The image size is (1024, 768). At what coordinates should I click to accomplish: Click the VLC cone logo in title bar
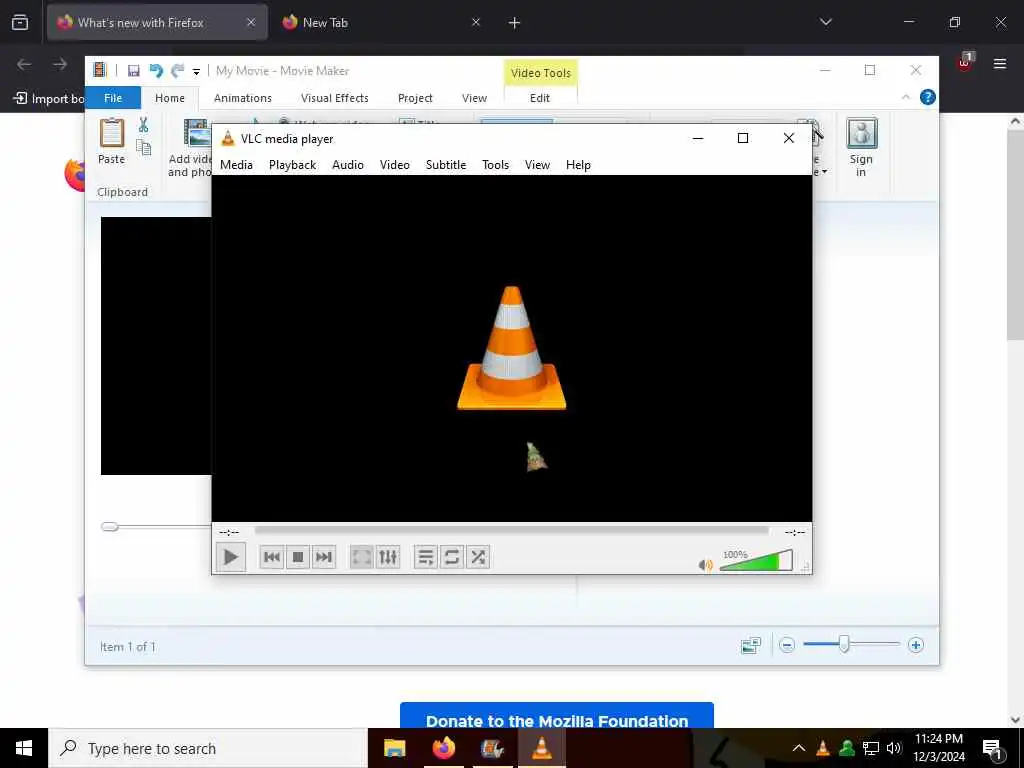(228, 138)
